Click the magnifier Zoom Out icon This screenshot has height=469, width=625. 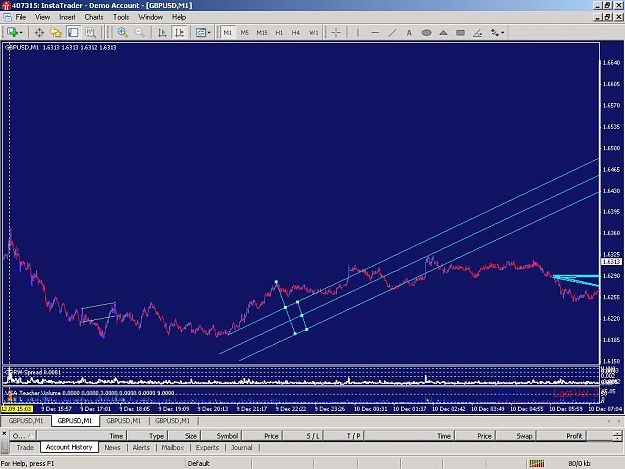[140, 33]
